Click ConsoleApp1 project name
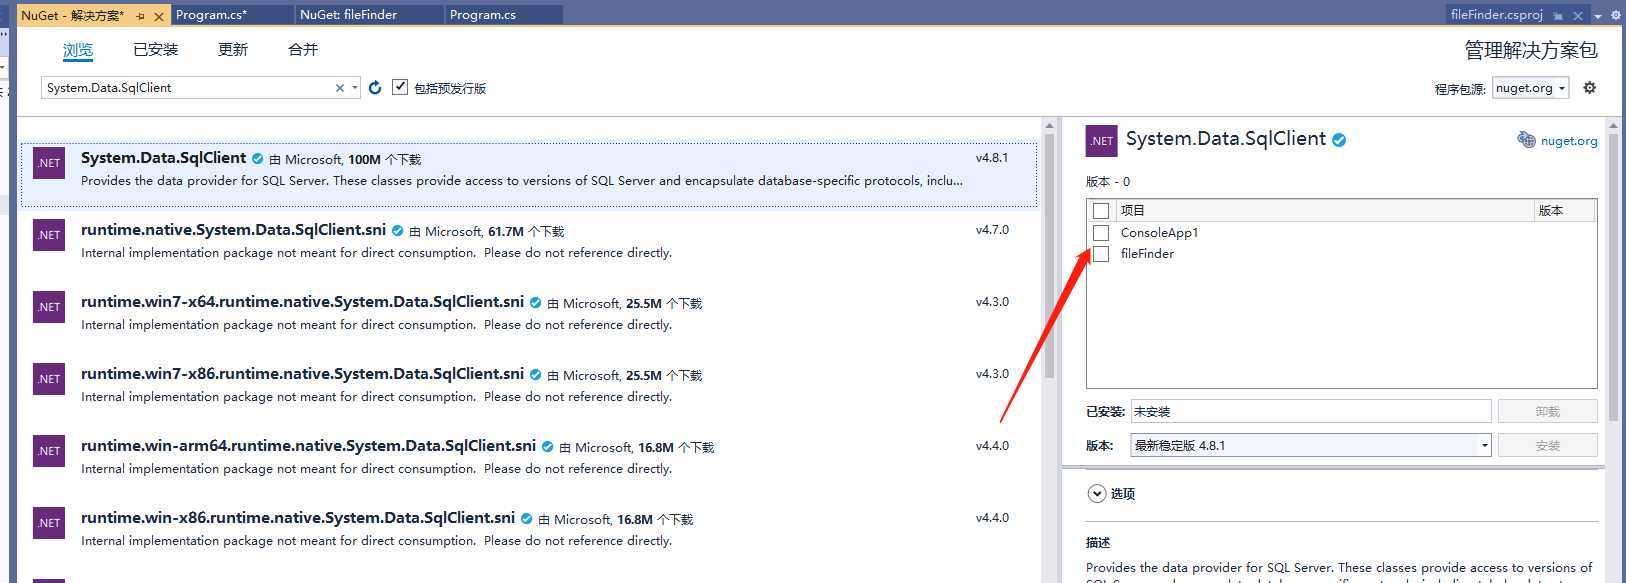The image size is (1626, 583). pyautogui.click(x=1159, y=233)
